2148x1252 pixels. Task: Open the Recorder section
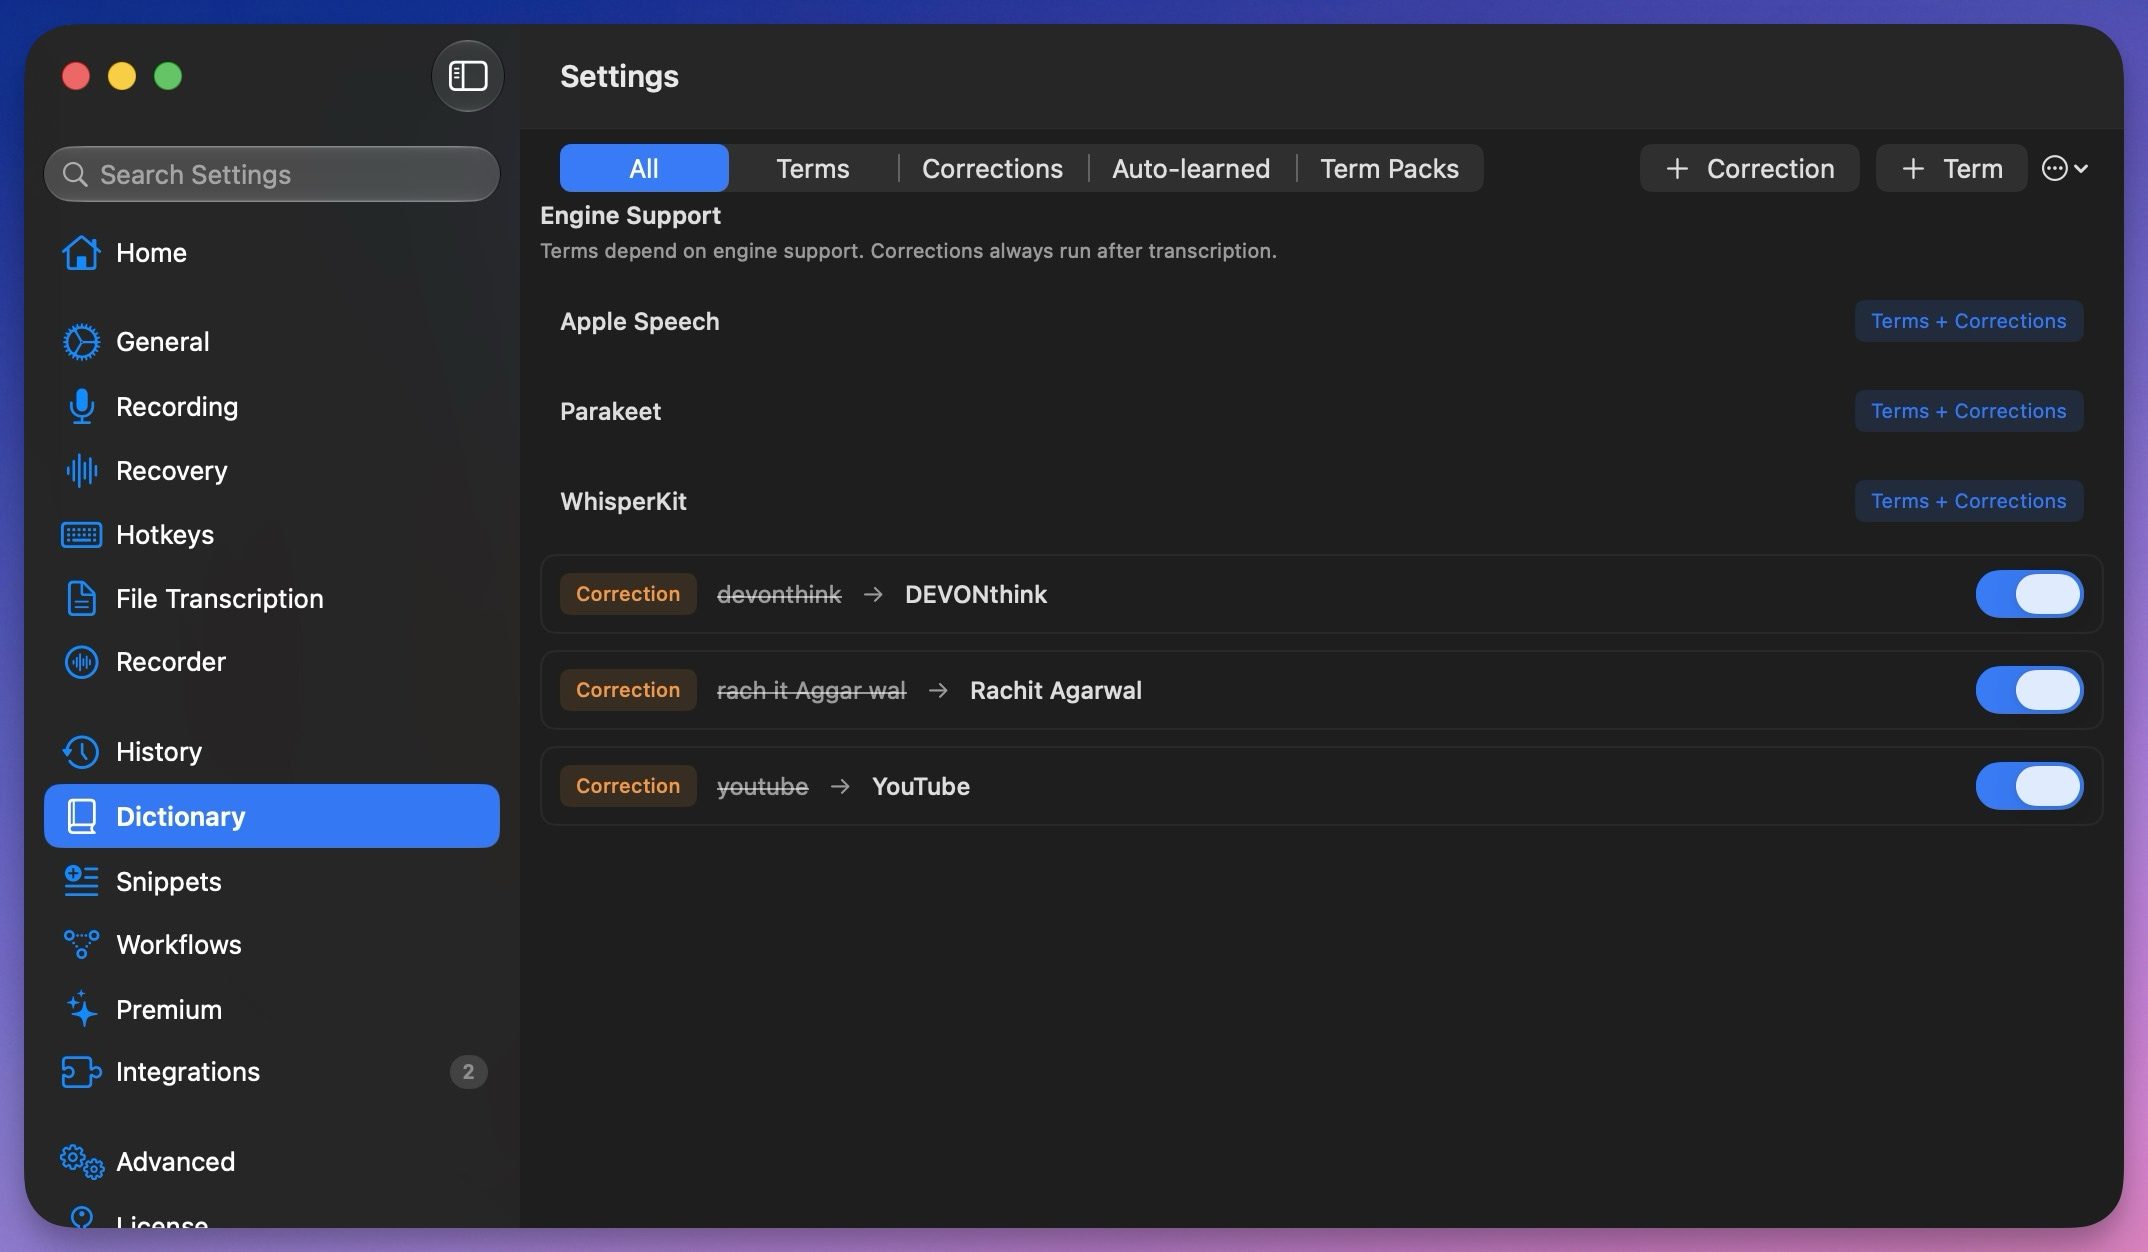(x=272, y=662)
